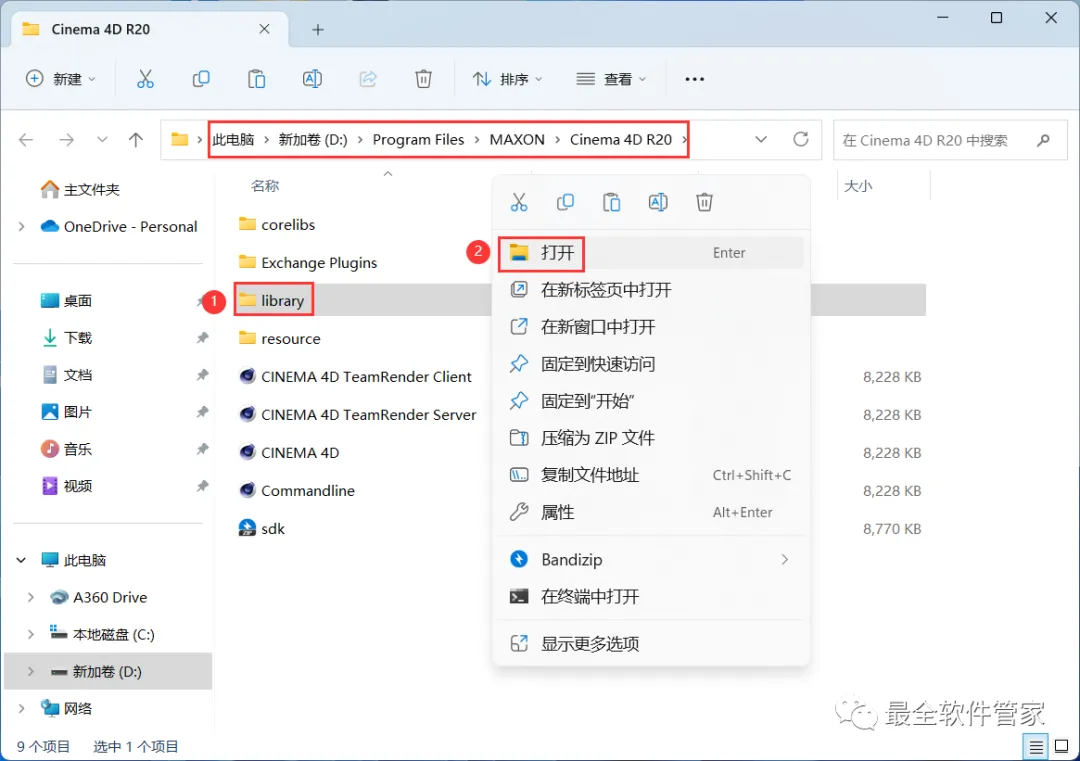Click the context menu Paste icon

(x=612, y=202)
